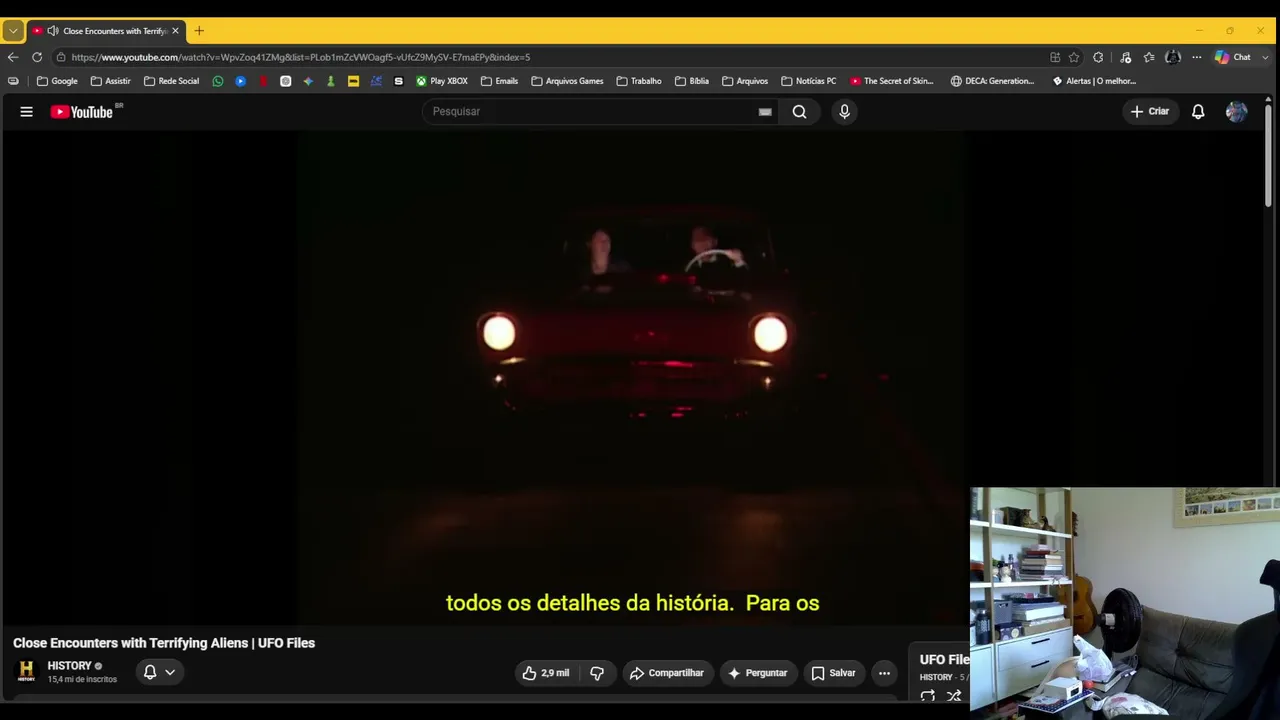Toggle playlist shuffle button
The image size is (1280, 720).
tap(954, 696)
